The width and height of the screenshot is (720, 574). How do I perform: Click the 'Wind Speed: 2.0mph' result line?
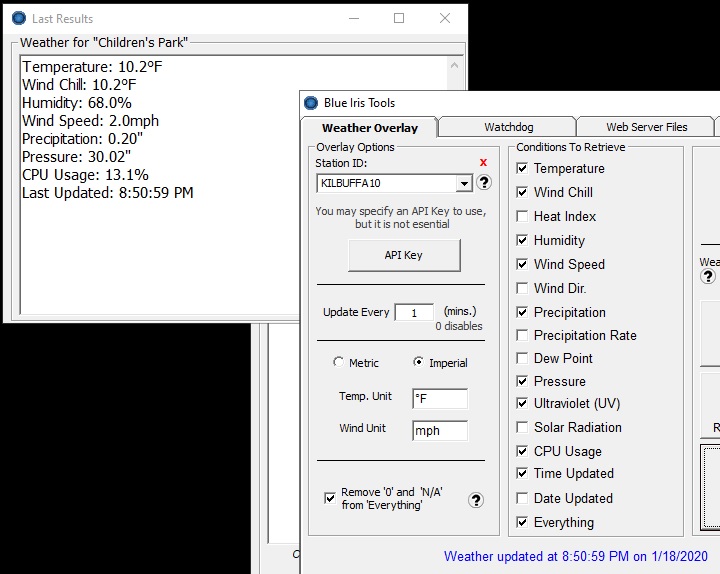pyautogui.click(x=90, y=121)
